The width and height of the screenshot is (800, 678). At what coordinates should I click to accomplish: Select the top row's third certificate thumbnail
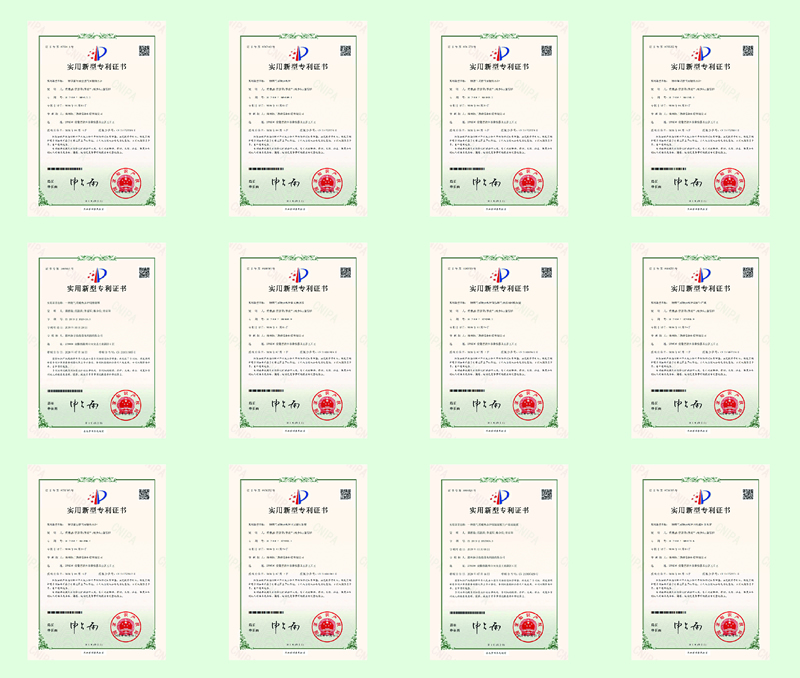point(499,119)
